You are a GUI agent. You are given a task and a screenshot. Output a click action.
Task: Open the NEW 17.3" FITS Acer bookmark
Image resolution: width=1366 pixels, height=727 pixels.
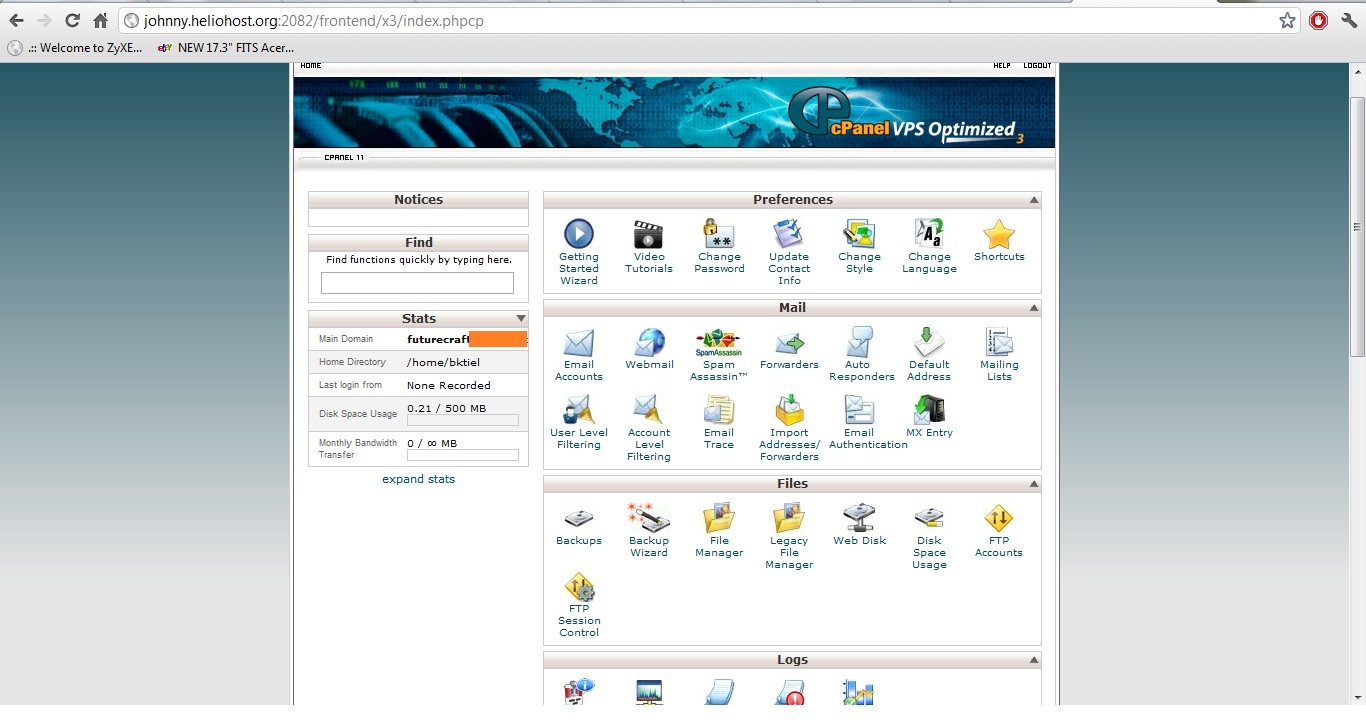tap(226, 47)
